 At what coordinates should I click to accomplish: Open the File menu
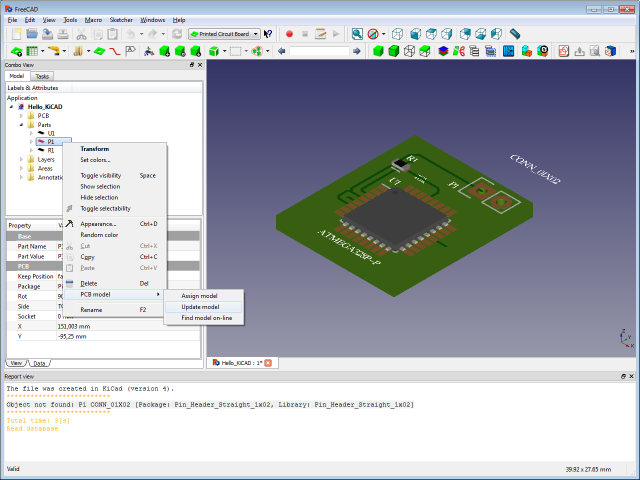12,20
